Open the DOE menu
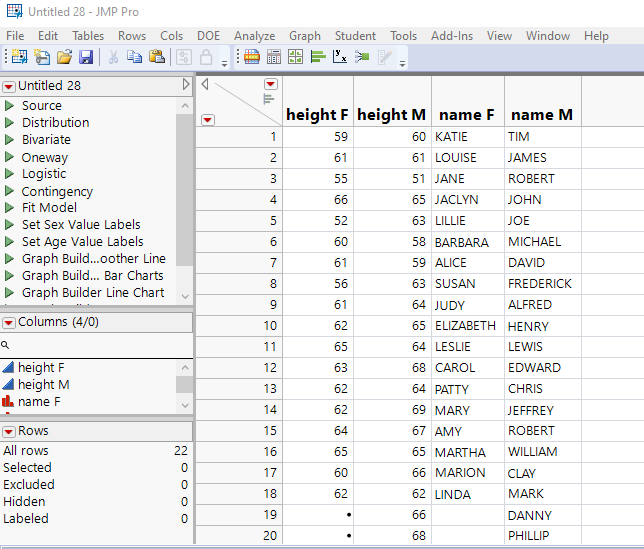This screenshot has width=644, height=549. (209, 36)
